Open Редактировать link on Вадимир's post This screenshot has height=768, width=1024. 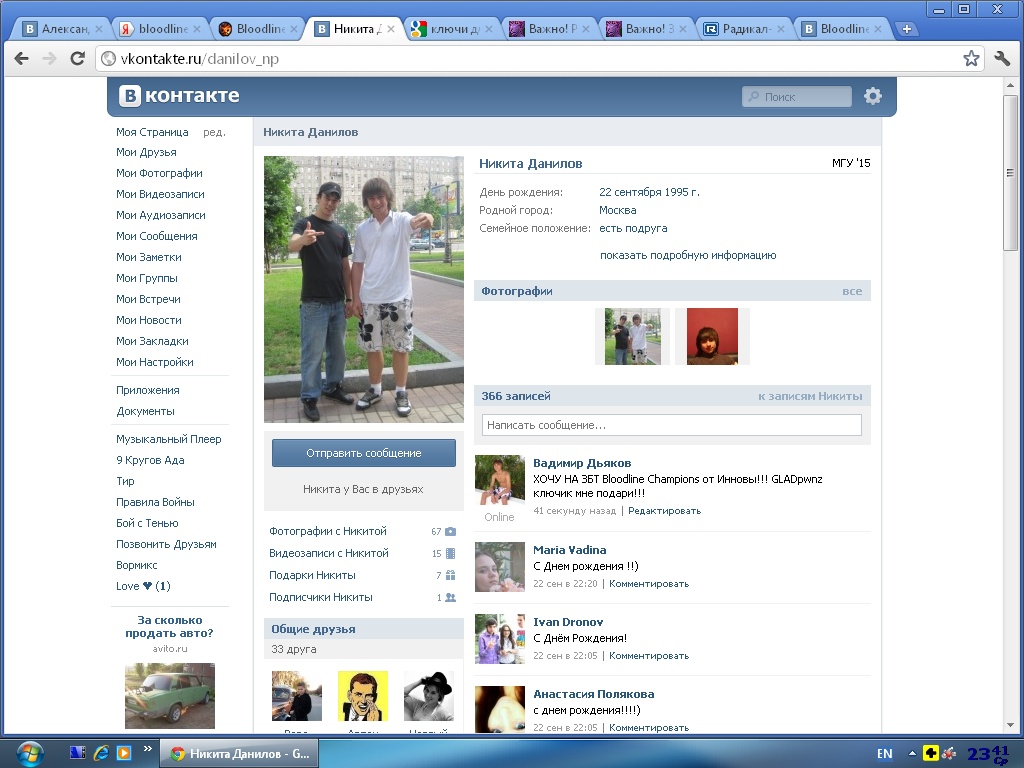coord(664,511)
